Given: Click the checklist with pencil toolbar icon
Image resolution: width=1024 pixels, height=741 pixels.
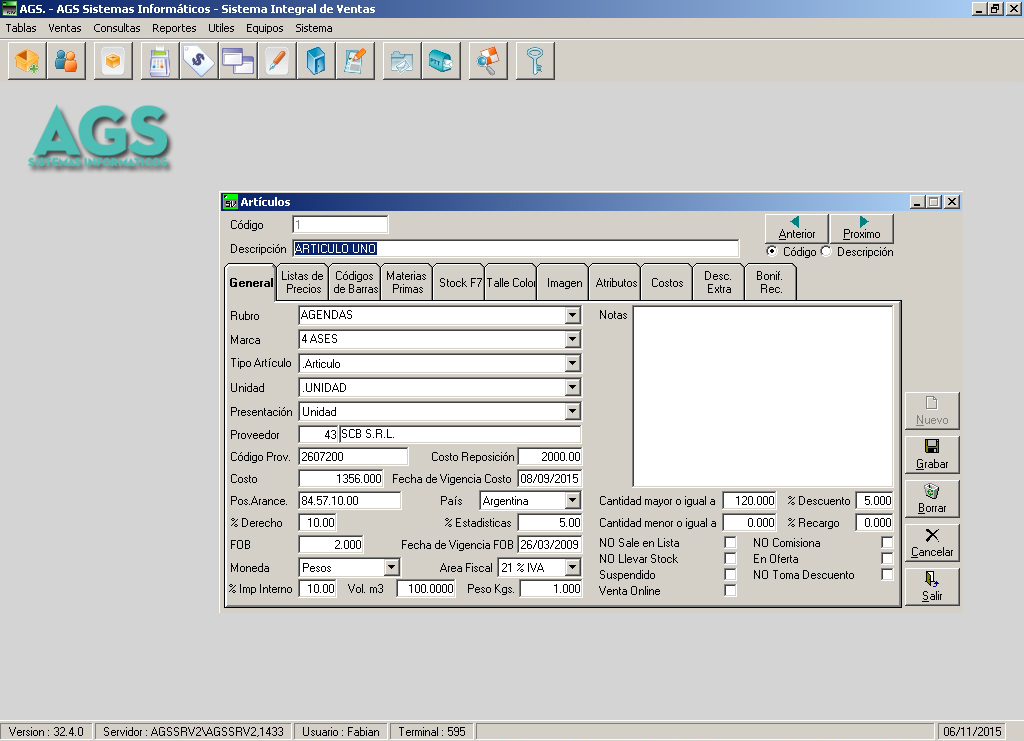Looking at the screenshot, I should click(355, 61).
